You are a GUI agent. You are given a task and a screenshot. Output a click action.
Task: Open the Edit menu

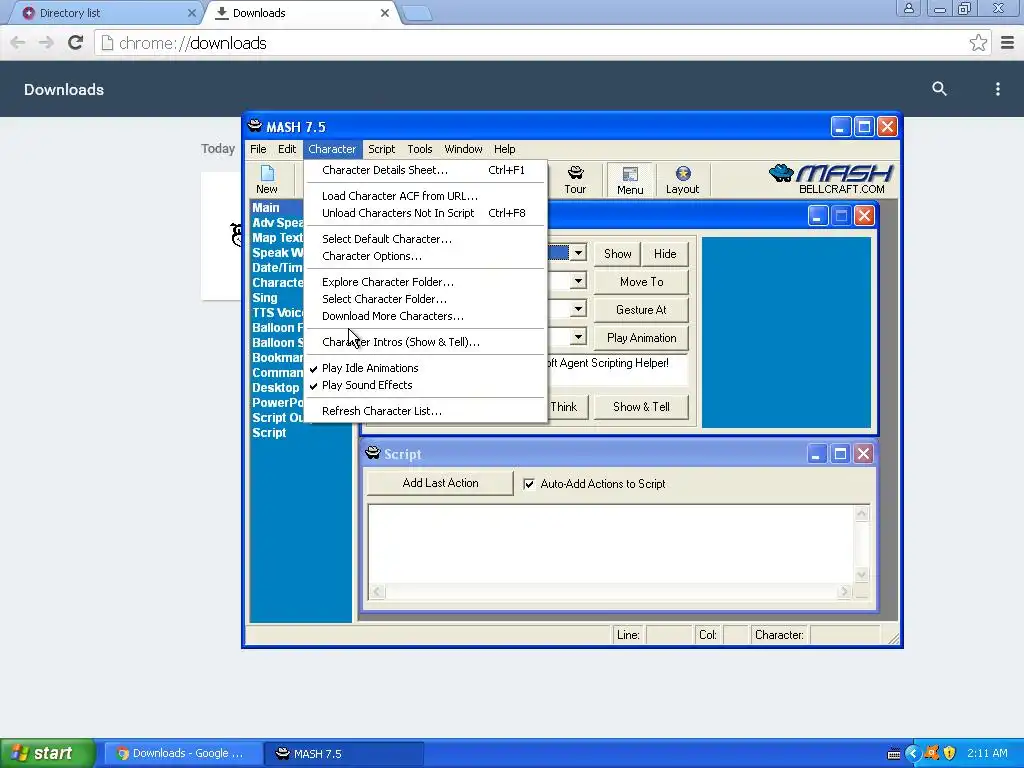[x=287, y=149]
